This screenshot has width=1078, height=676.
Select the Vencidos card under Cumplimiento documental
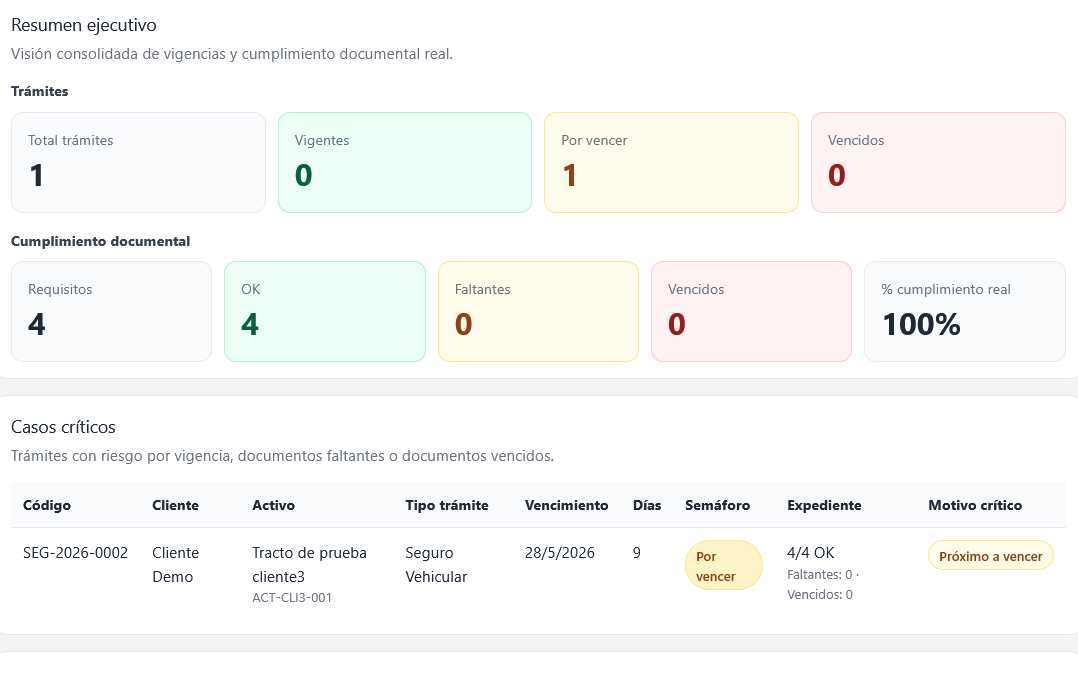click(751, 312)
